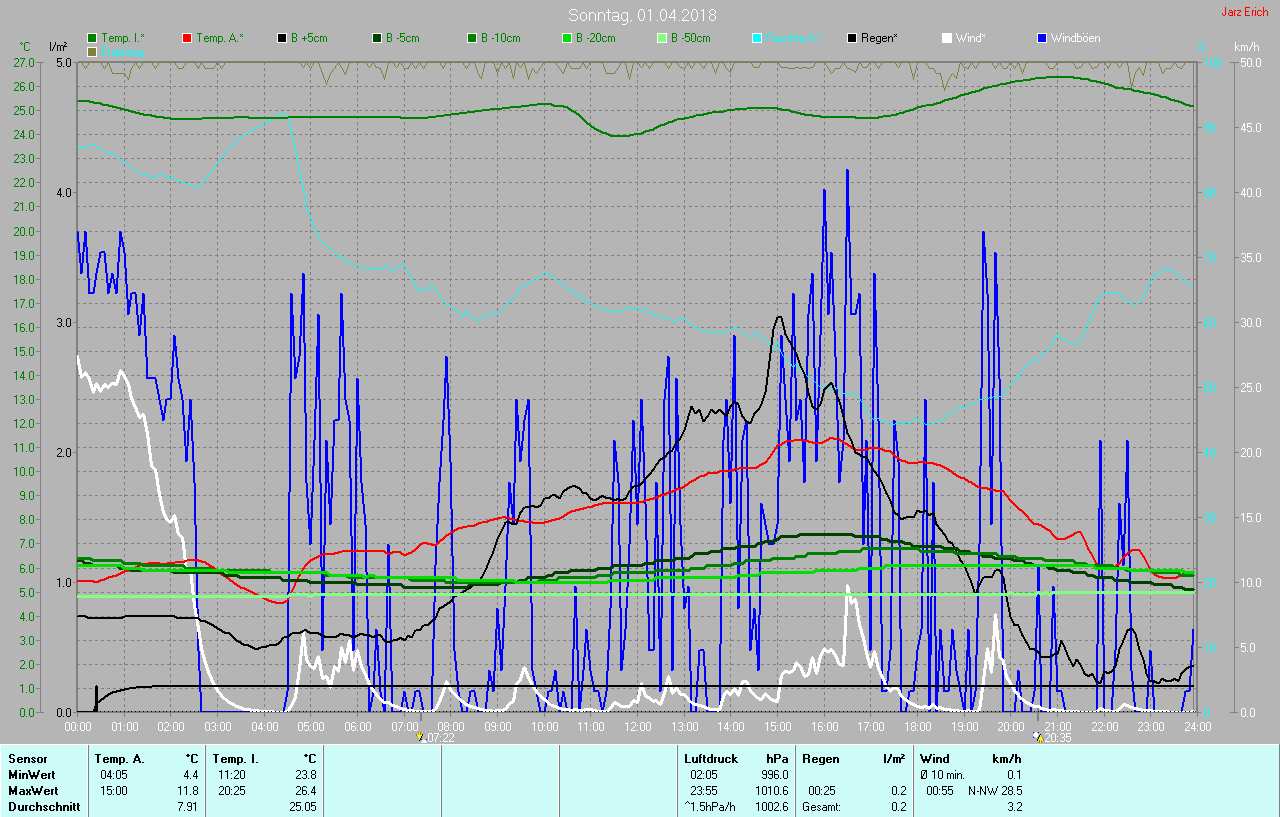Viewport: 1280px width, 817px height.
Task: Click the sunset icon at 20:35
Action: (x=1038, y=737)
